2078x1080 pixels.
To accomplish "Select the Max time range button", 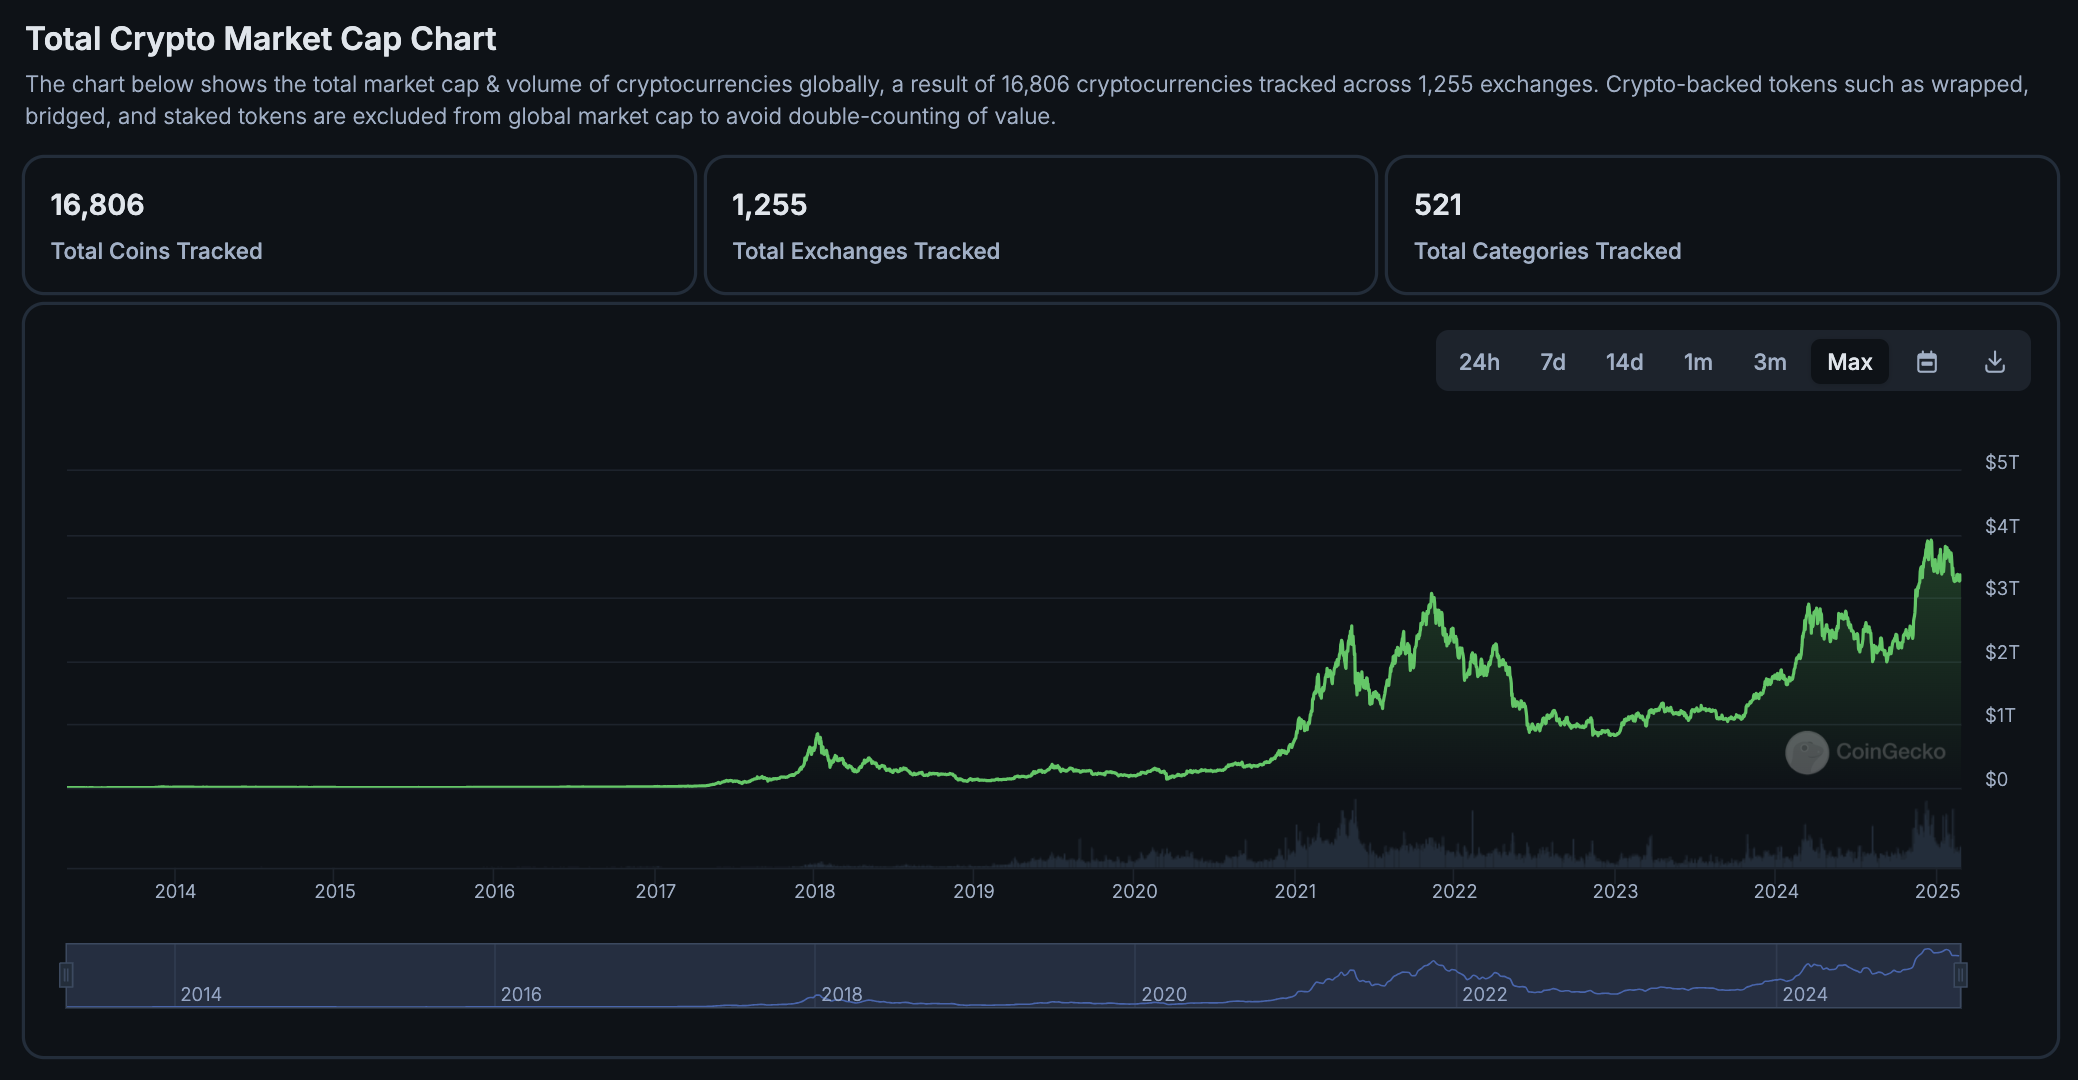I will click(1851, 360).
